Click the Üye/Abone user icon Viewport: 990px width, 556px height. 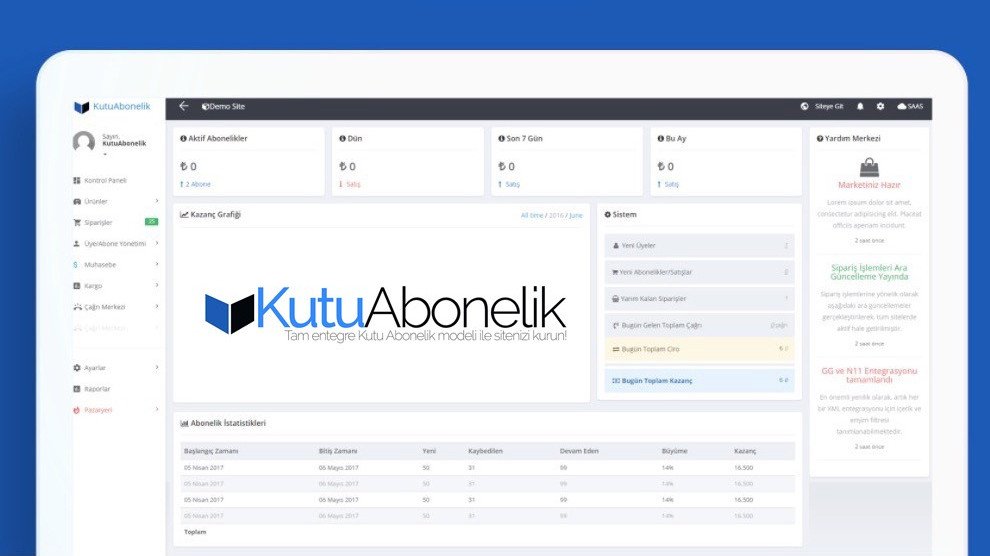point(77,244)
